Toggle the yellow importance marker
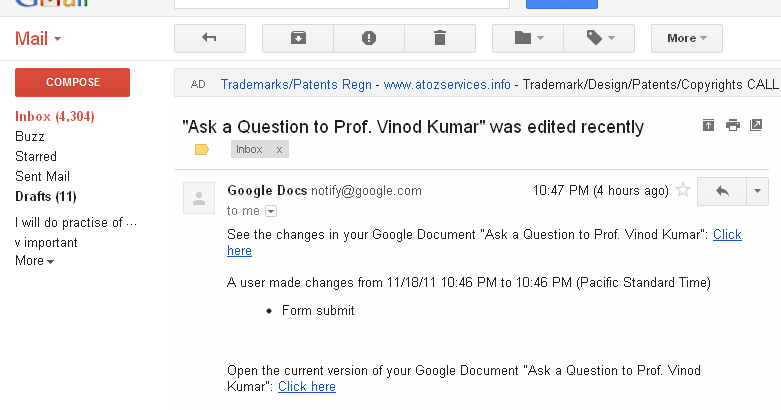Viewport: 781px width, 410px height. pyautogui.click(x=201, y=150)
